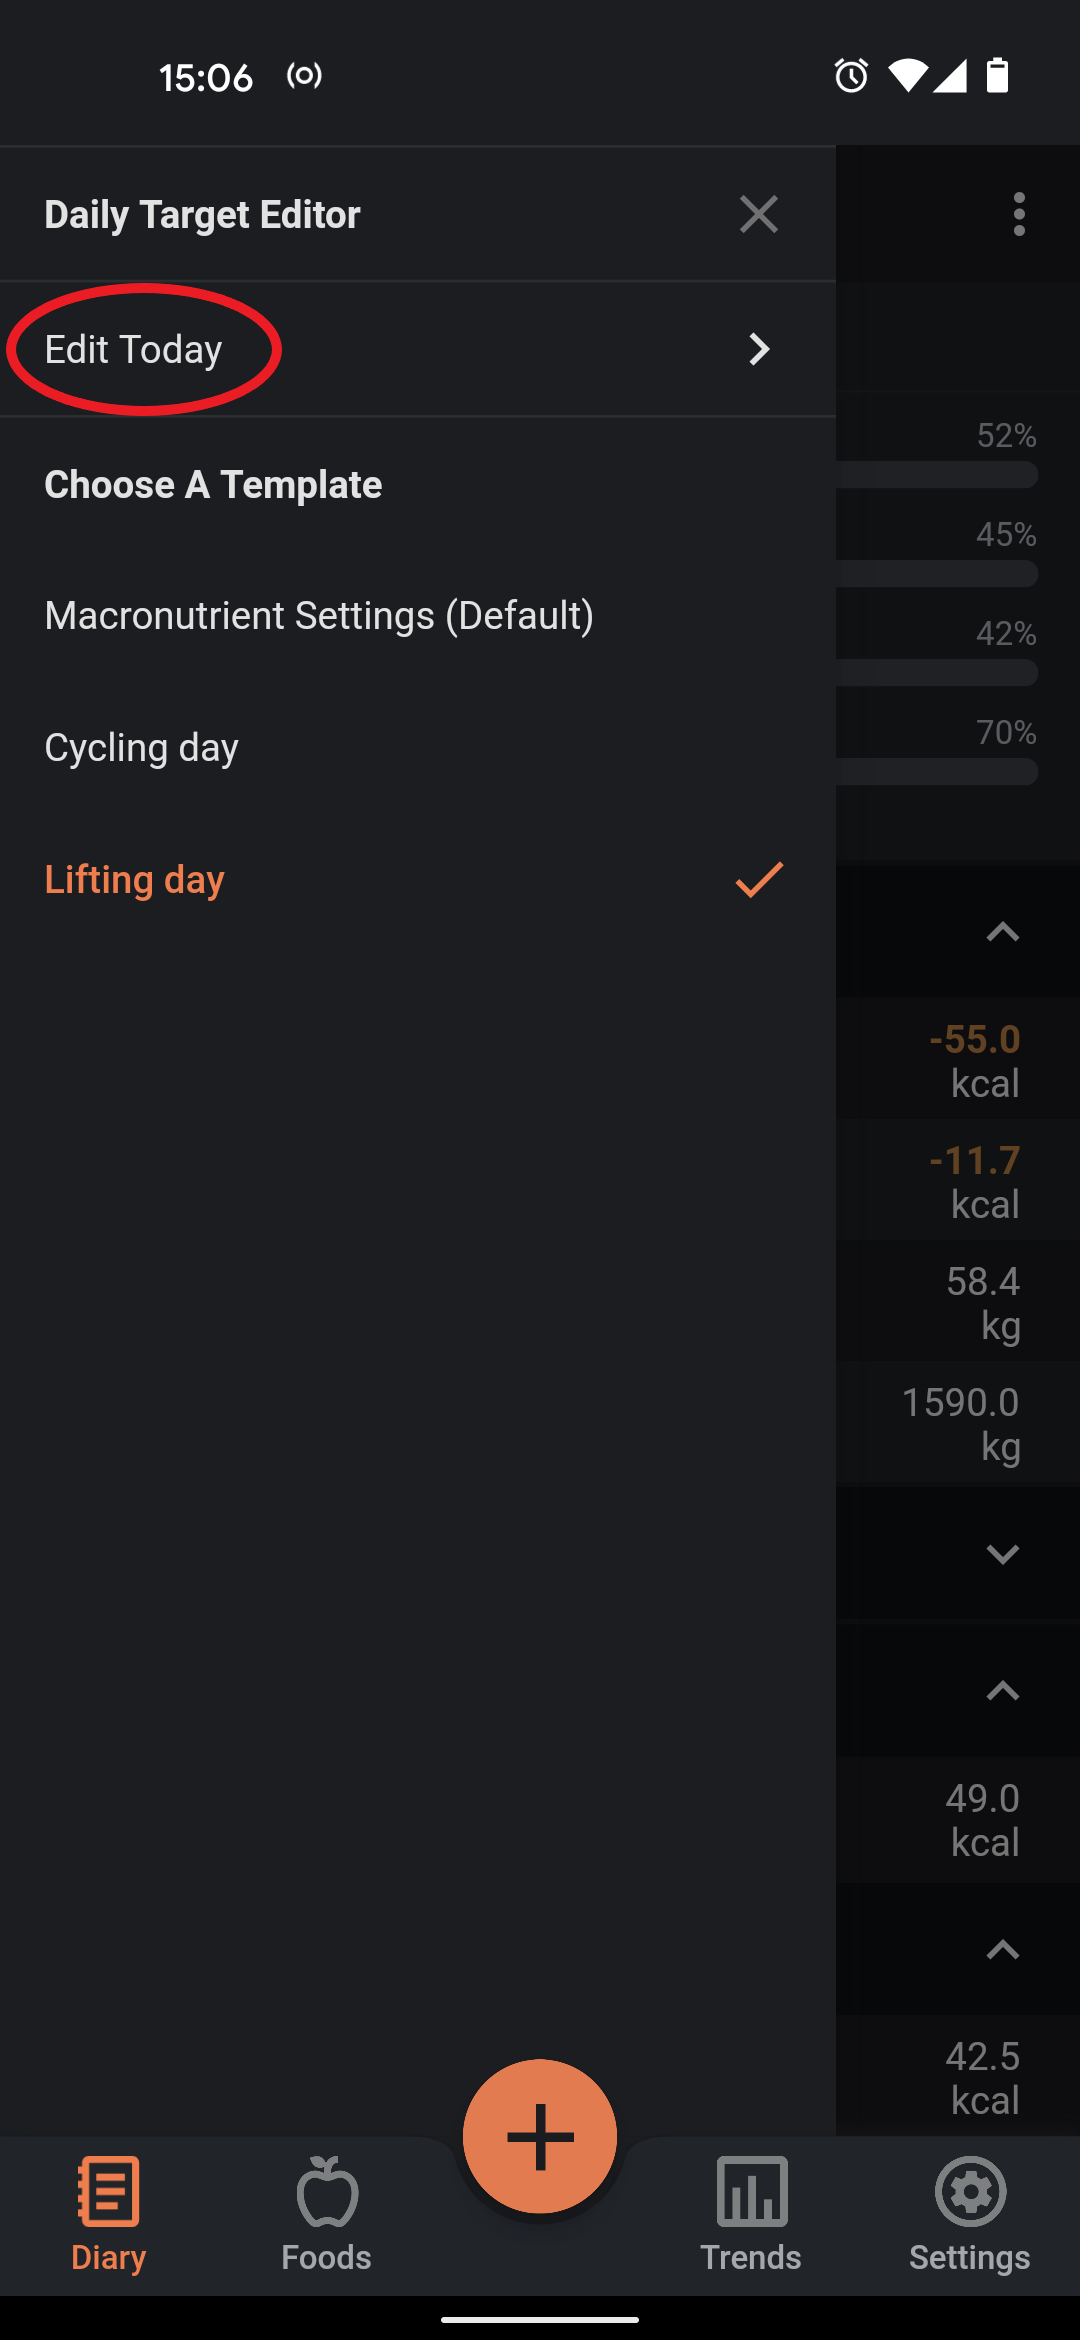Expand collapsed section below 1590.0 kg
Viewport: 1080px width, 2340px height.
coord(1002,1554)
